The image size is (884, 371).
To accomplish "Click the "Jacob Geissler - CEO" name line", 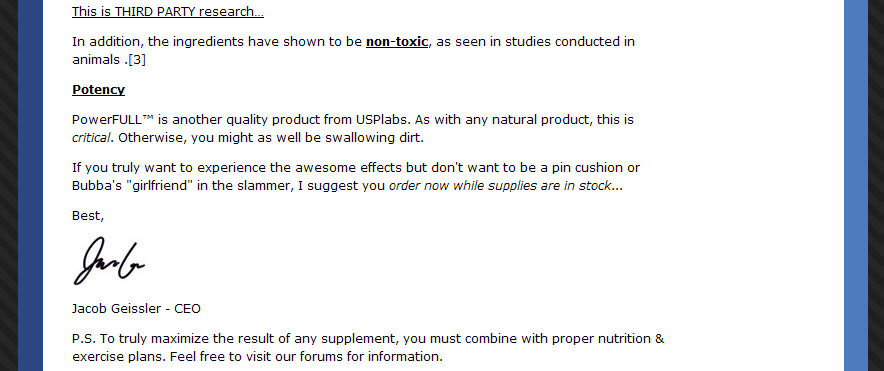I will click(x=136, y=308).
